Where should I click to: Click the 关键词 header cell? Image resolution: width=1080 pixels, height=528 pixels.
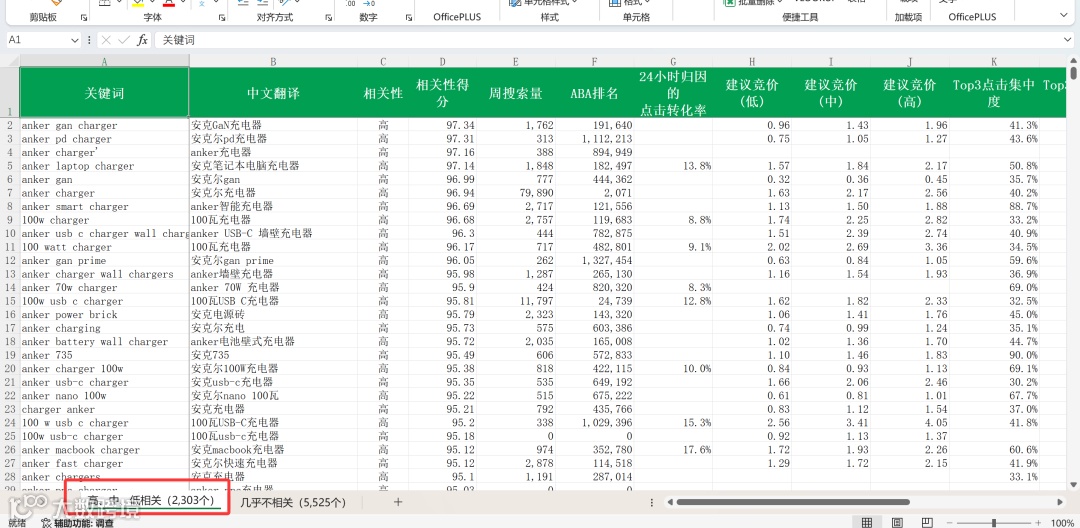pos(104,93)
